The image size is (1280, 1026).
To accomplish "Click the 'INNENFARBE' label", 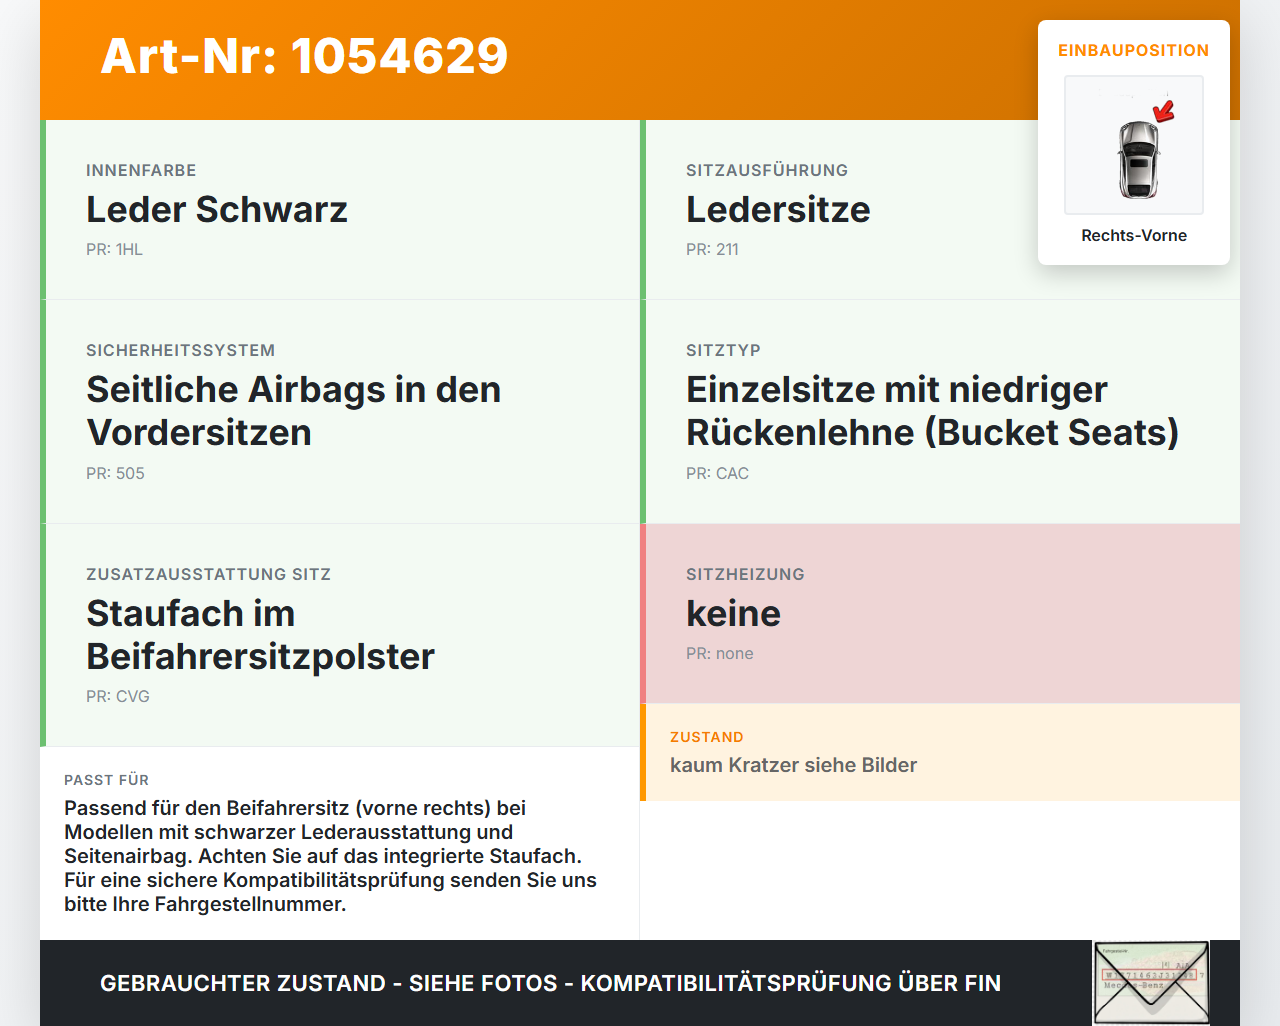I will point(141,170).
